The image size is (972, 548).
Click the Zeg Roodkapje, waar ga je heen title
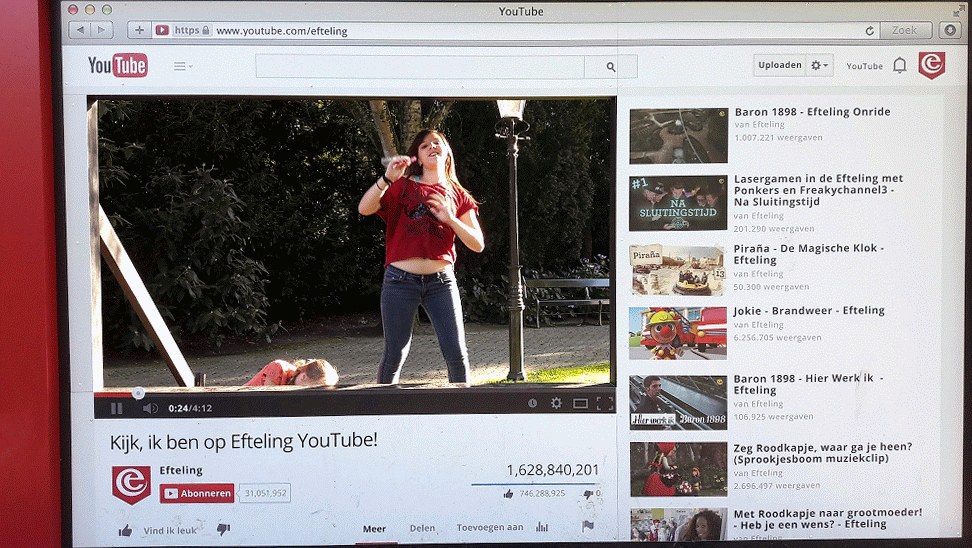[823, 453]
